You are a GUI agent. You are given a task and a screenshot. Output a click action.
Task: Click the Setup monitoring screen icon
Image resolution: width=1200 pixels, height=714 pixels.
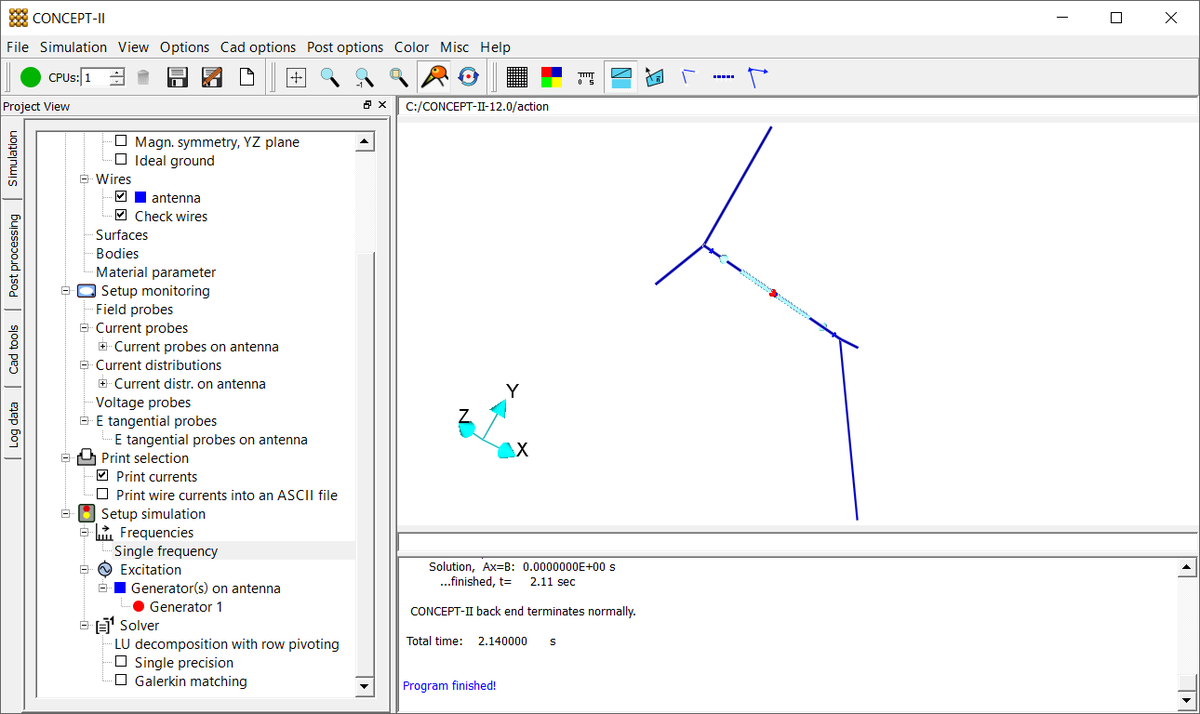[86, 291]
